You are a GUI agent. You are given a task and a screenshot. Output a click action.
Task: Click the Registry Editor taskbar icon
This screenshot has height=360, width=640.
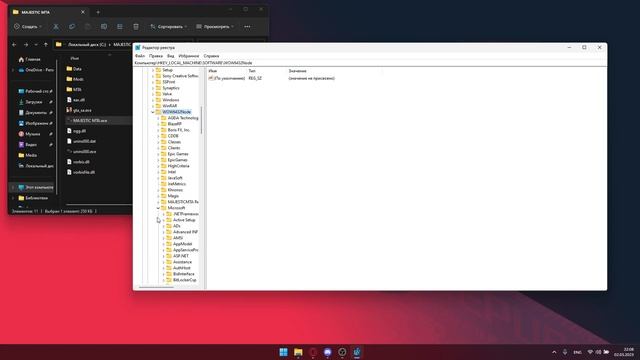pos(357,352)
